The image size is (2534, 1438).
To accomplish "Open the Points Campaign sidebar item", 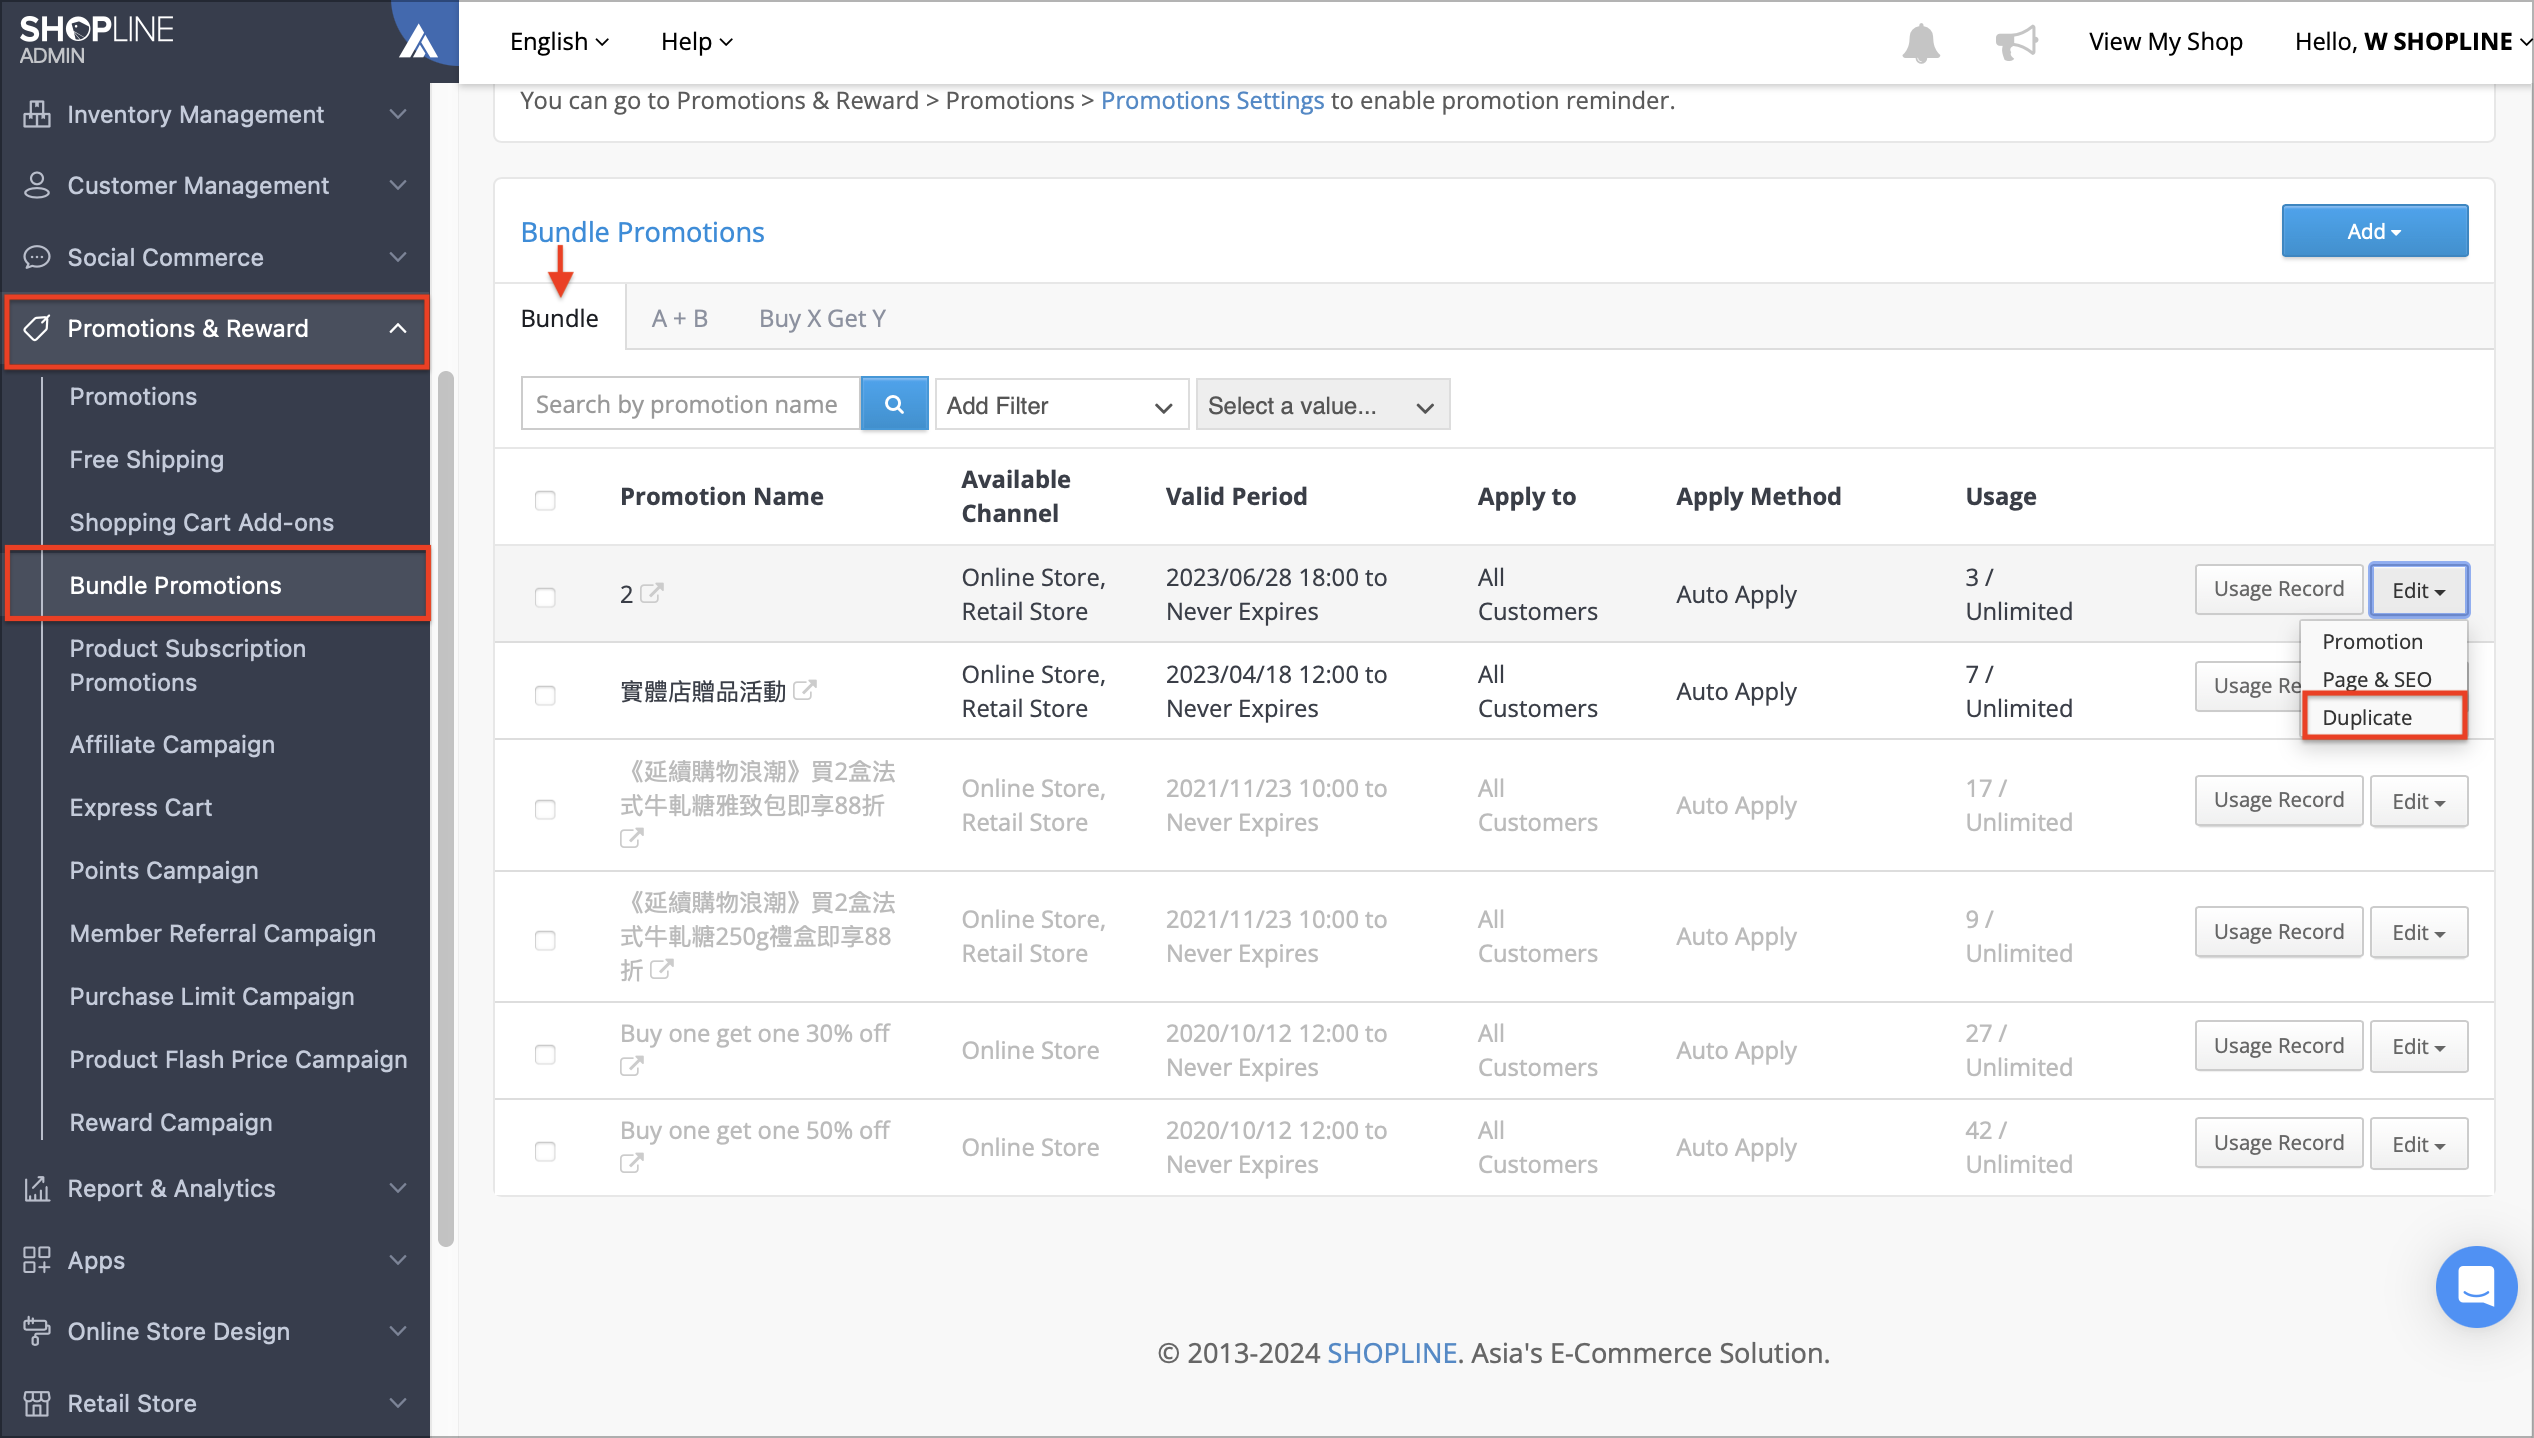I will [x=164, y=870].
